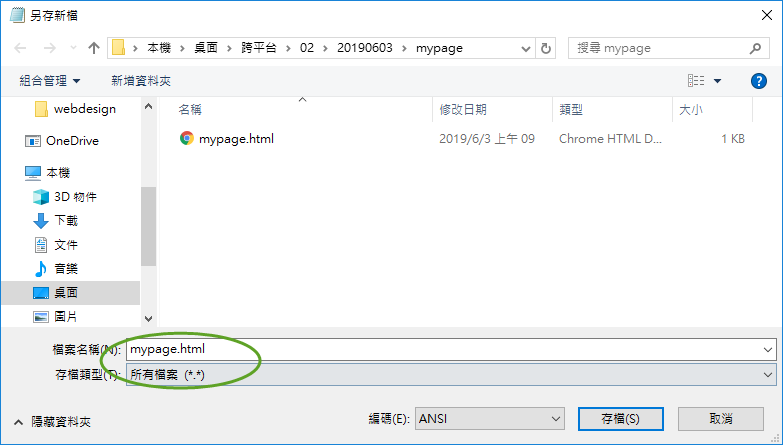This screenshot has width=783, height=445.
Task: Open the 組合管理 menu
Action: point(49,81)
